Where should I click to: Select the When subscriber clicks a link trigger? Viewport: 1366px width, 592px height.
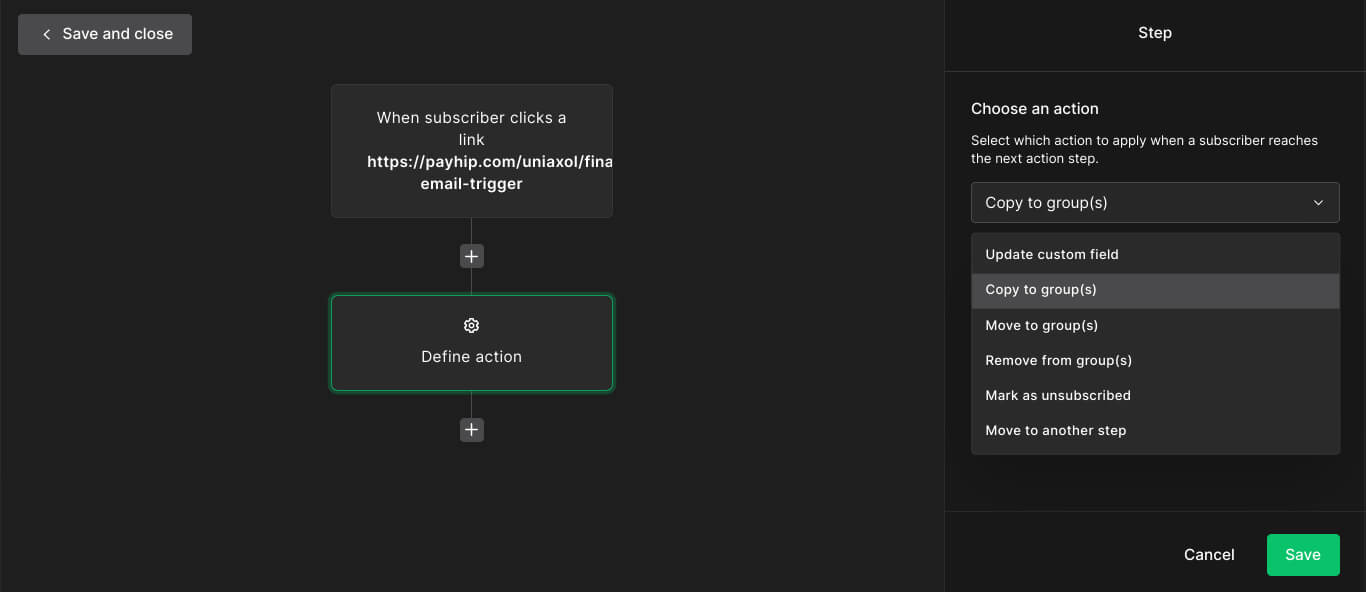coord(472,151)
